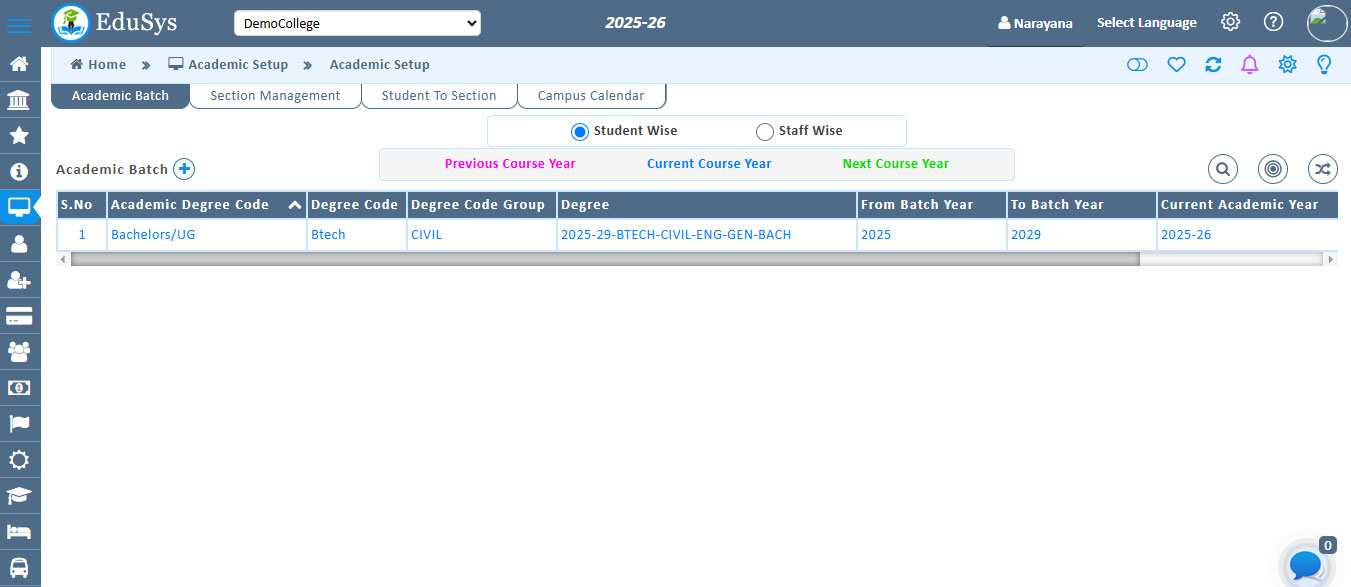Select the Staff Wise radio button
The image size is (1351, 587).
pos(764,131)
